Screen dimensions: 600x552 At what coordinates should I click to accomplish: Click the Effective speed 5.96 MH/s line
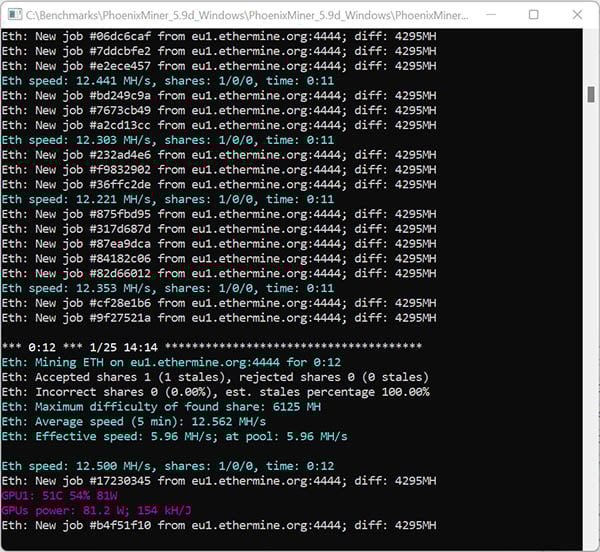[174, 437]
